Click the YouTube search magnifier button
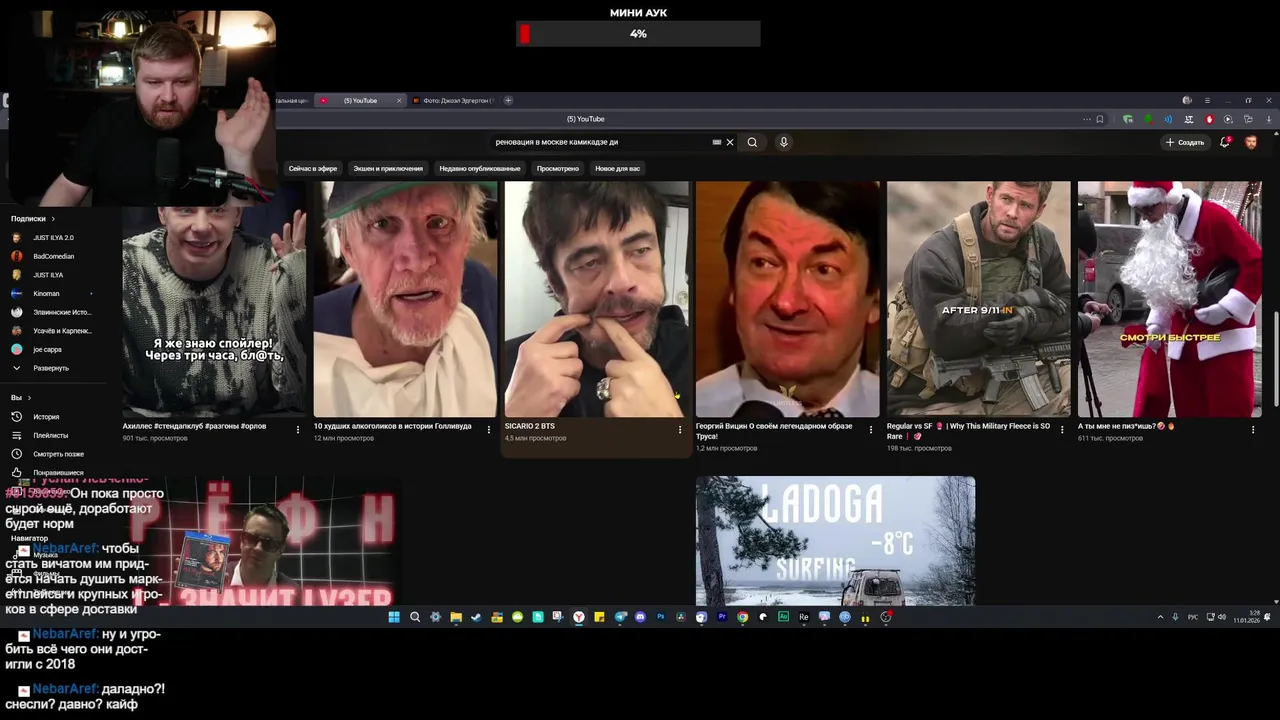This screenshot has width=1280, height=720. tap(752, 142)
